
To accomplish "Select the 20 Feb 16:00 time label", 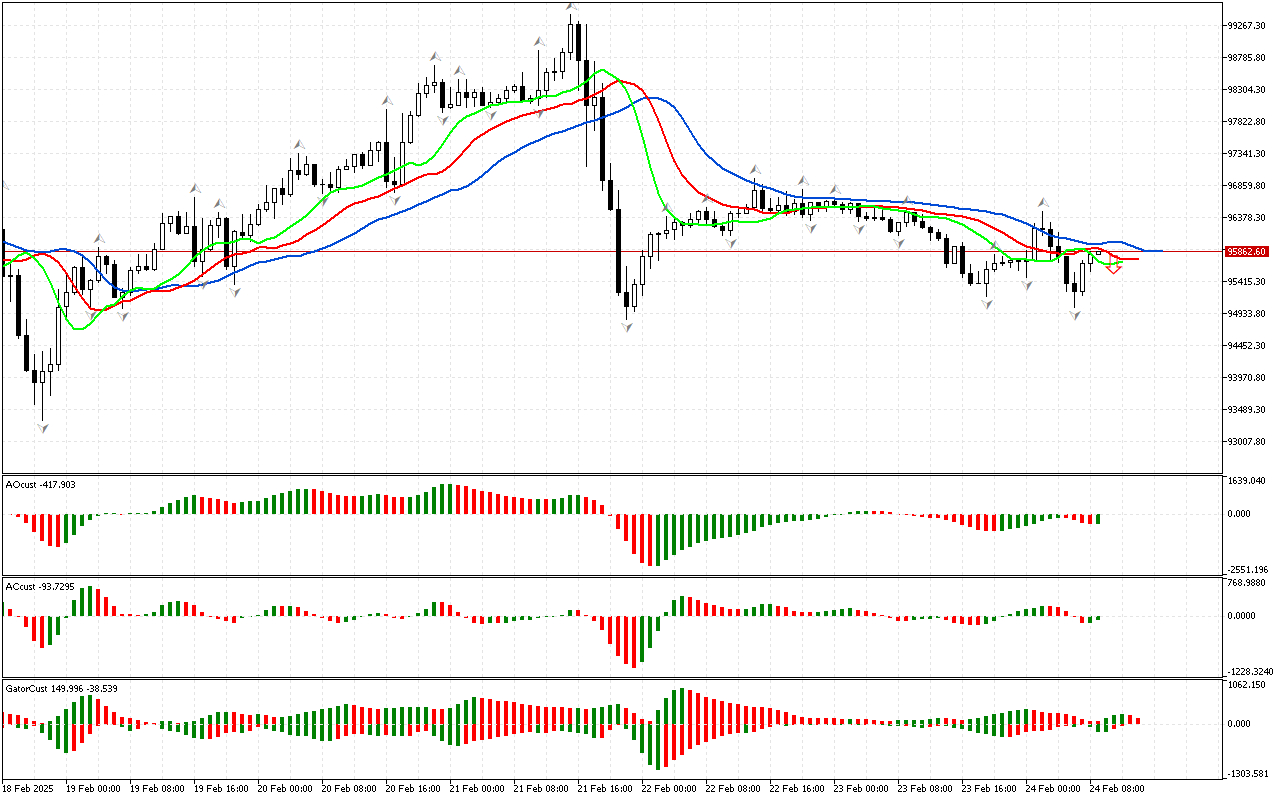I will [x=413, y=789].
